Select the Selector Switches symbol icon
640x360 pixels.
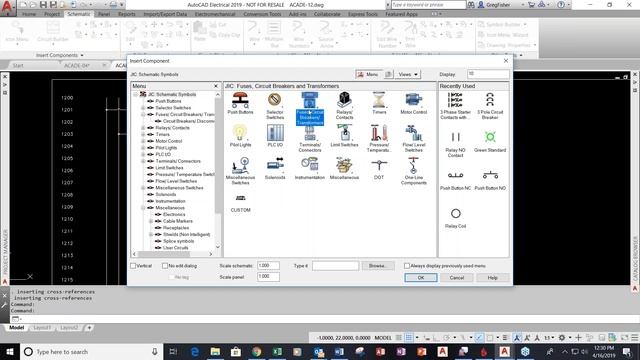[275, 100]
